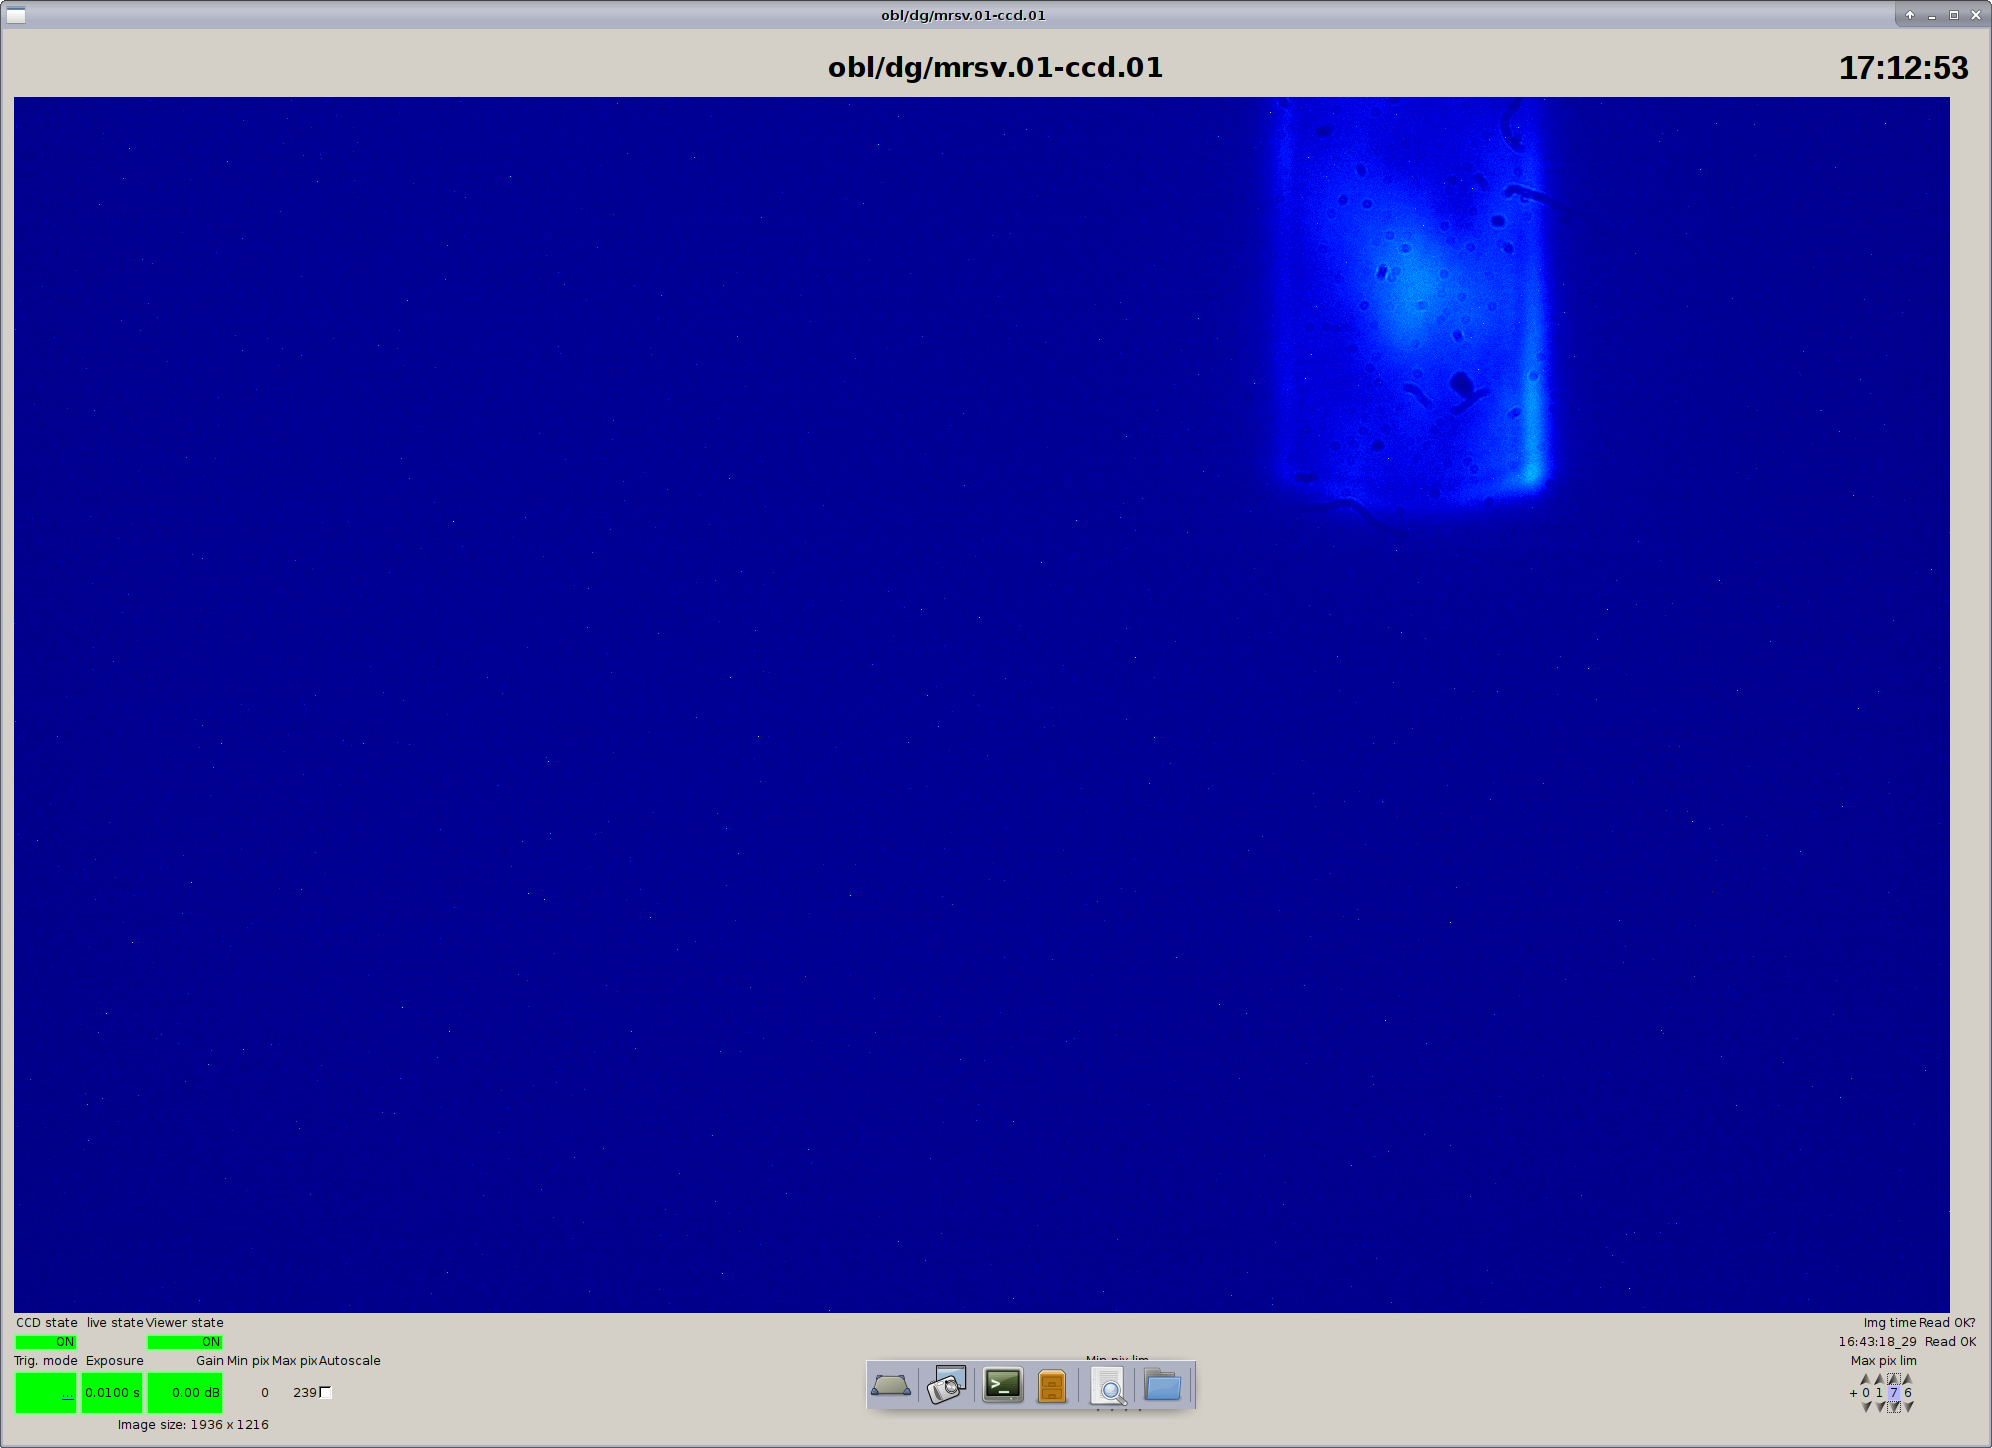This screenshot has width=1992, height=1448.
Task: Click the Exposure 0.0100 s field
Action: pos(112,1392)
